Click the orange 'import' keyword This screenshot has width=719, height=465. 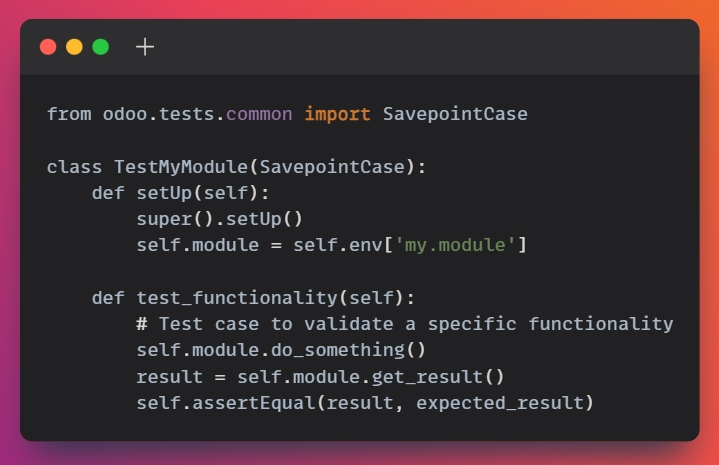[337, 114]
